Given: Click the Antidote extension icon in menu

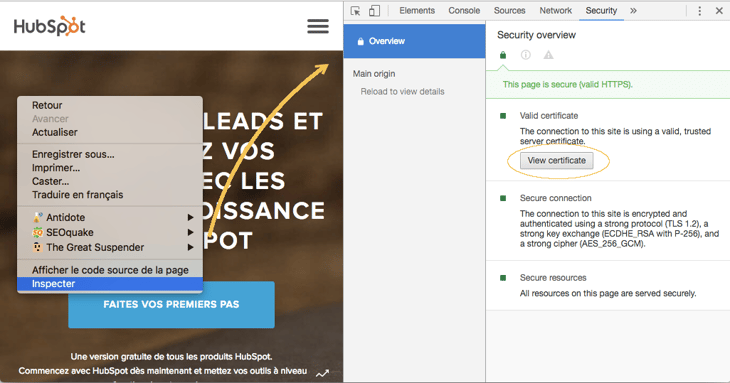Looking at the screenshot, I should [37, 217].
